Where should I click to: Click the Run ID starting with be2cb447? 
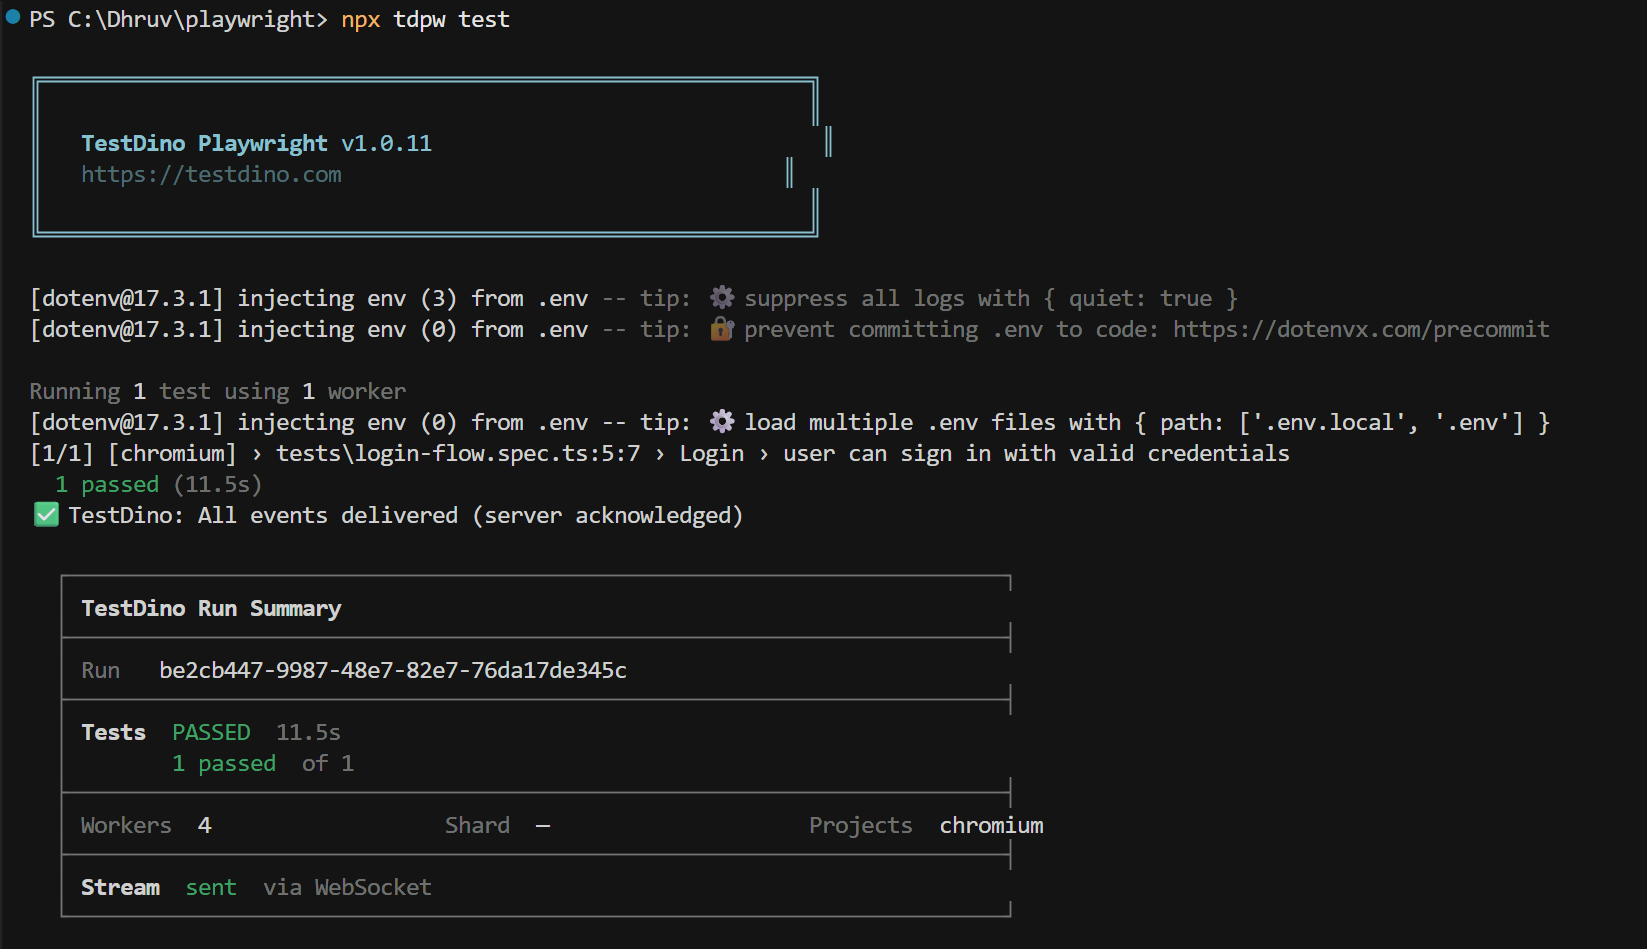coord(392,671)
